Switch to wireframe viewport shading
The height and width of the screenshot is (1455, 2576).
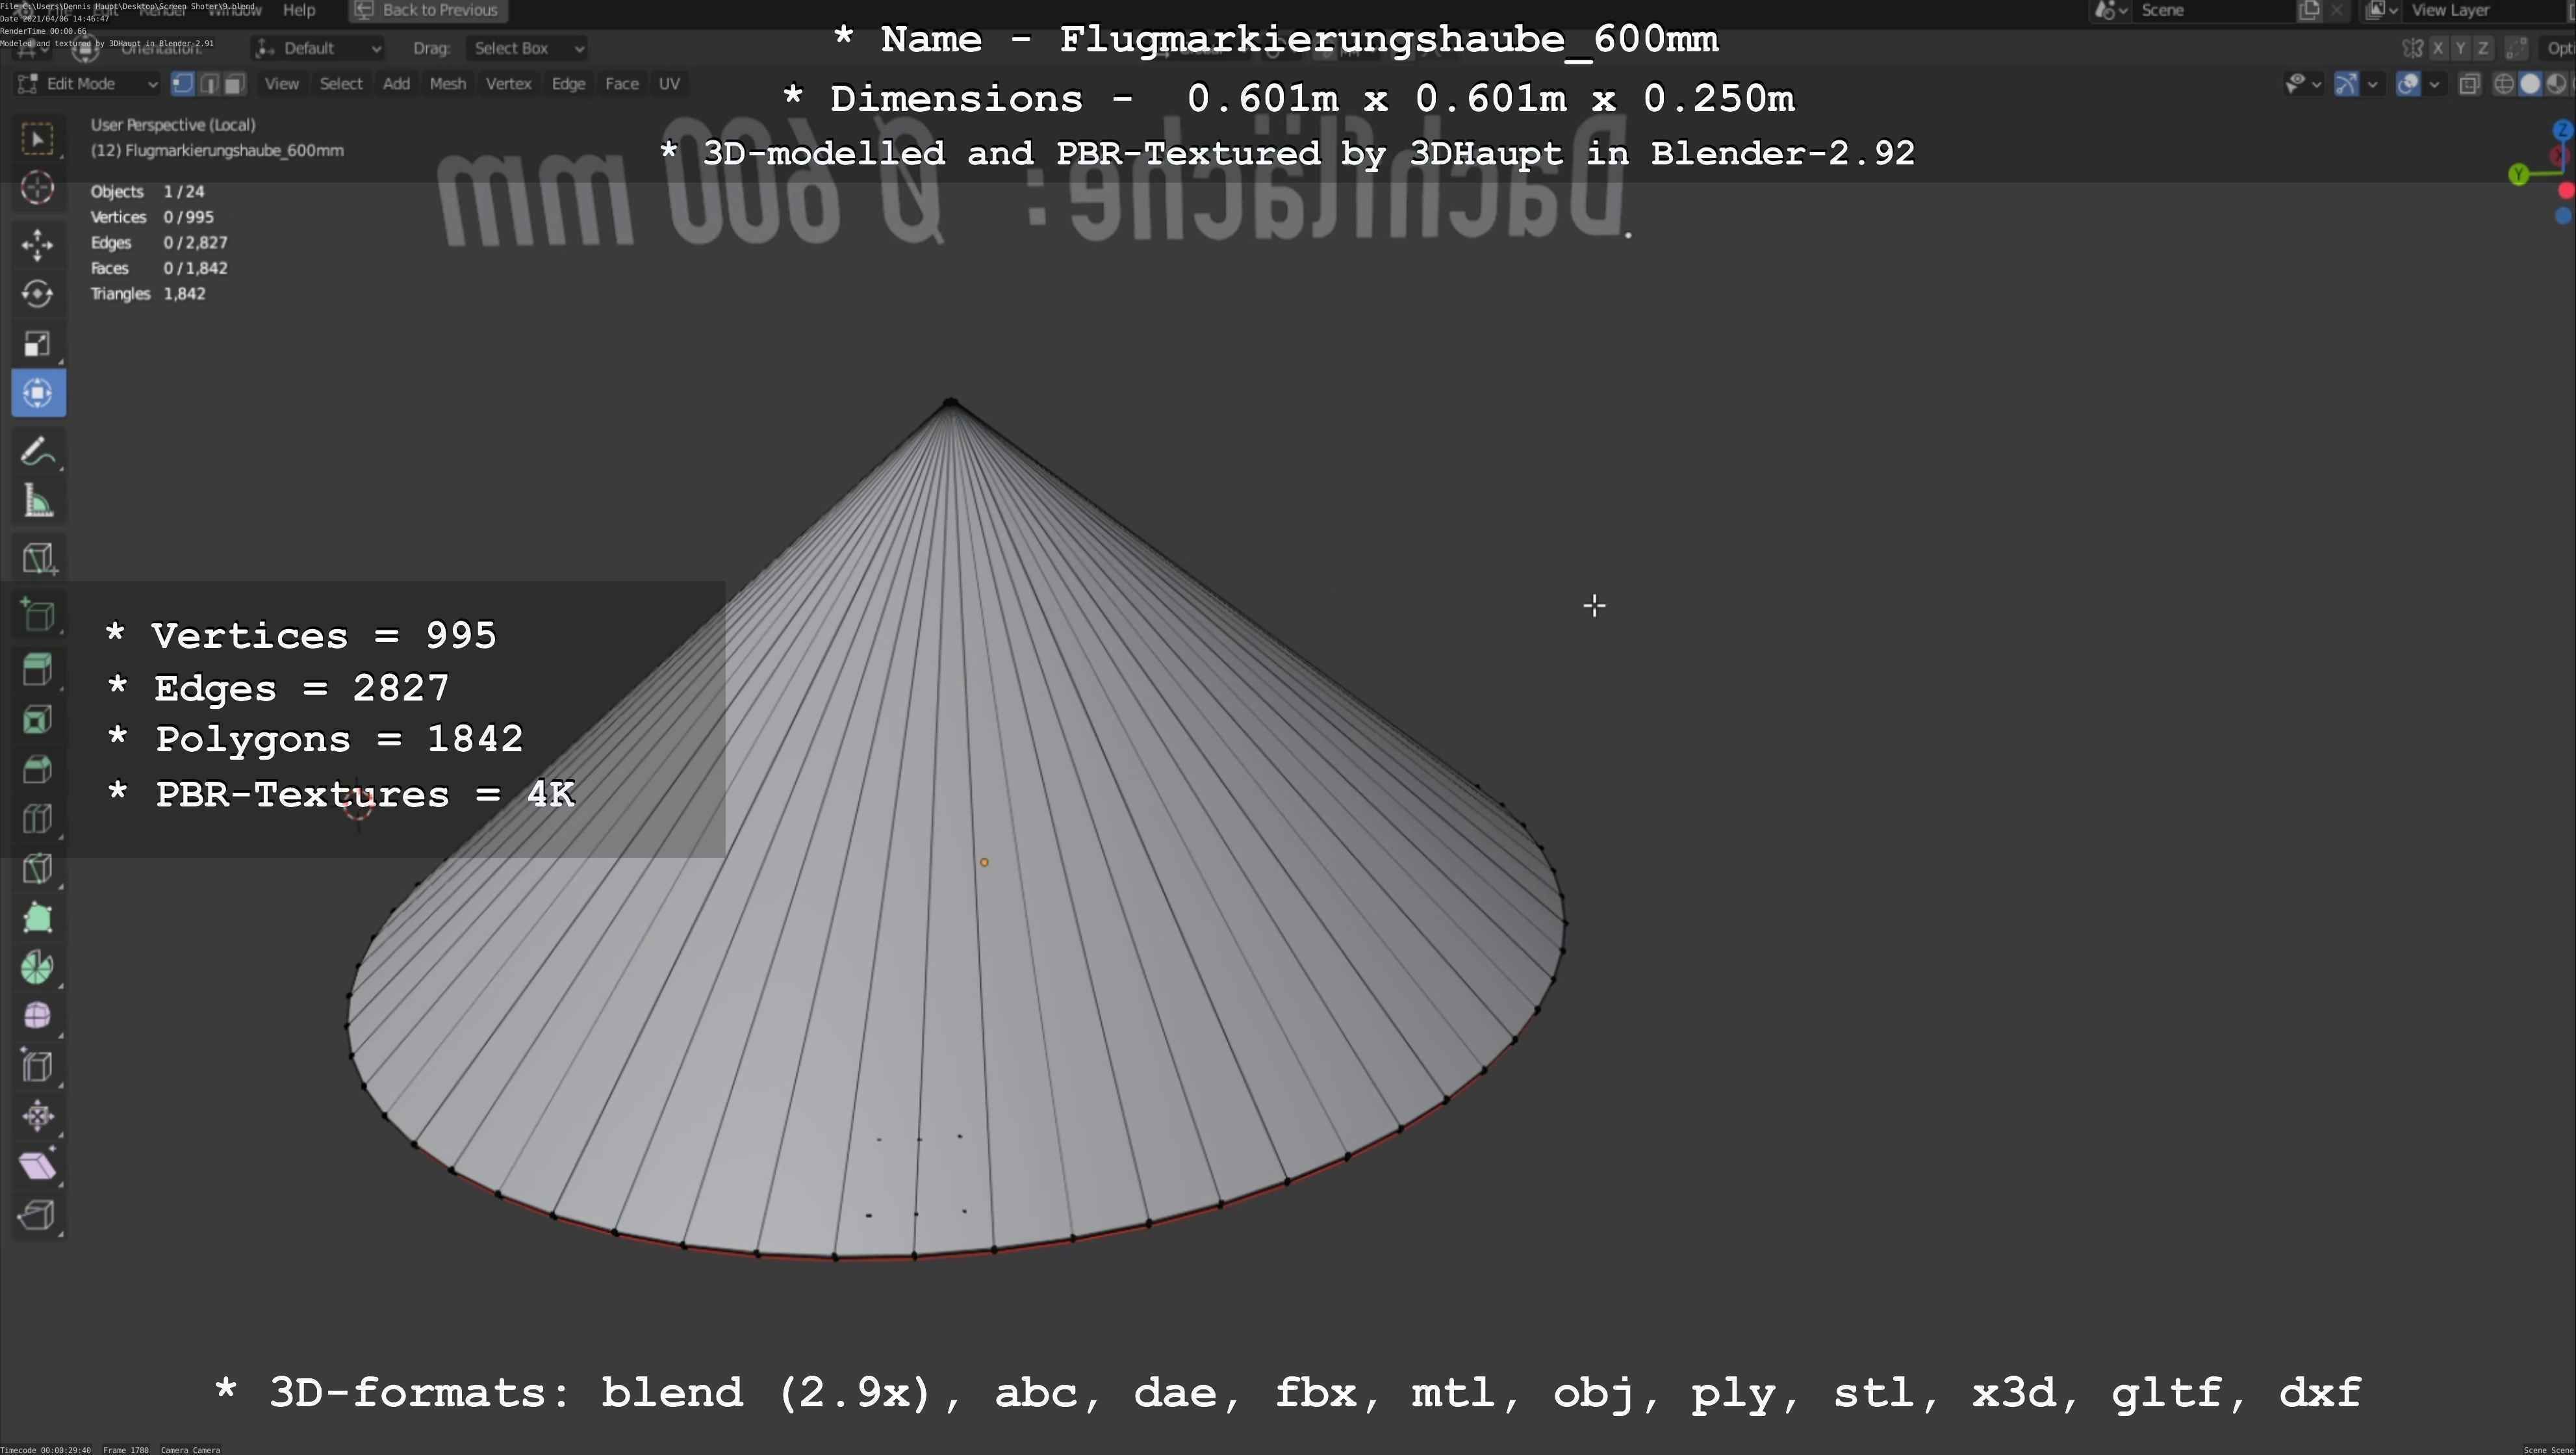2505,84
